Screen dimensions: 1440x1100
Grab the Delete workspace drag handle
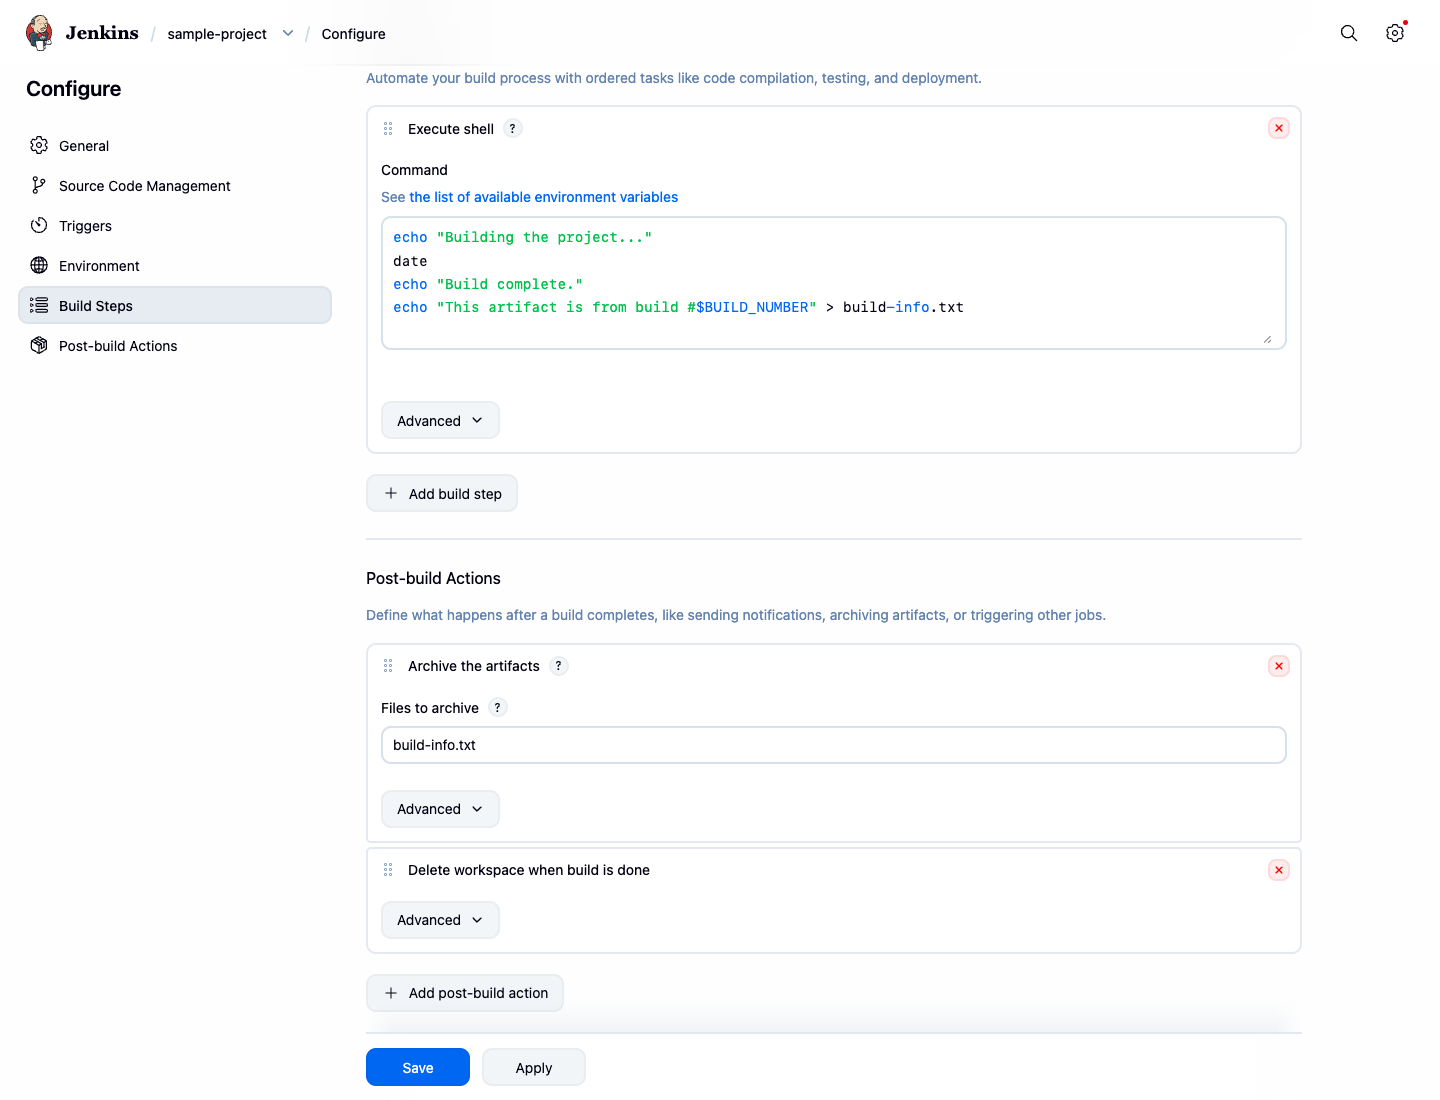click(x=388, y=870)
